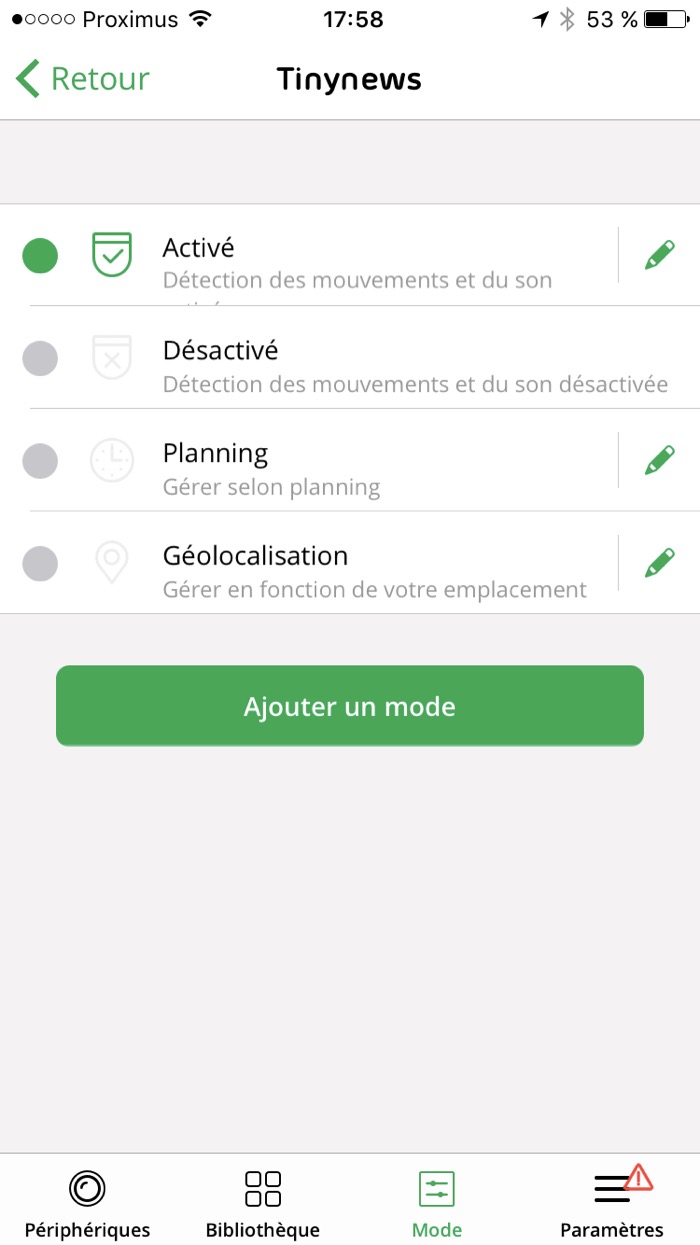700x1245 pixels.
Task: Tap the clock icon for Planning
Action: coord(112,460)
